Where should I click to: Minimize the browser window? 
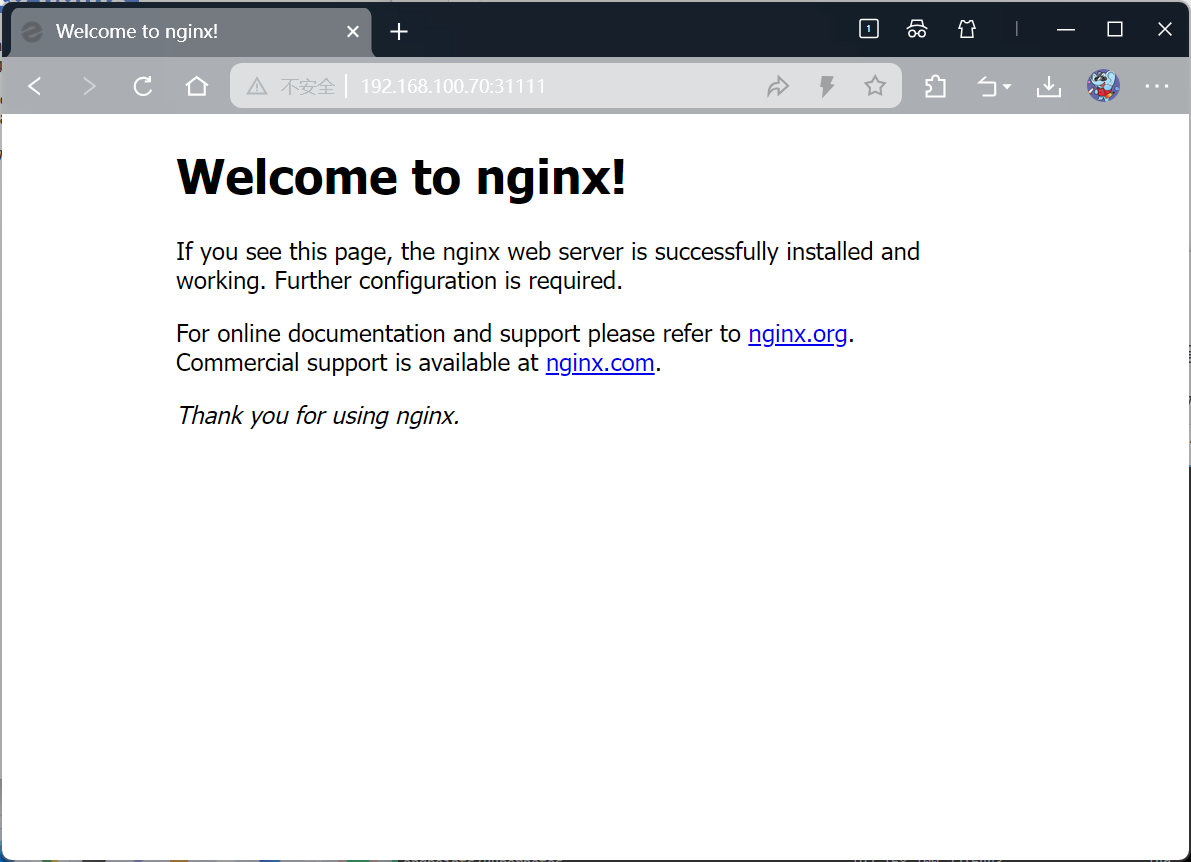point(1066,30)
